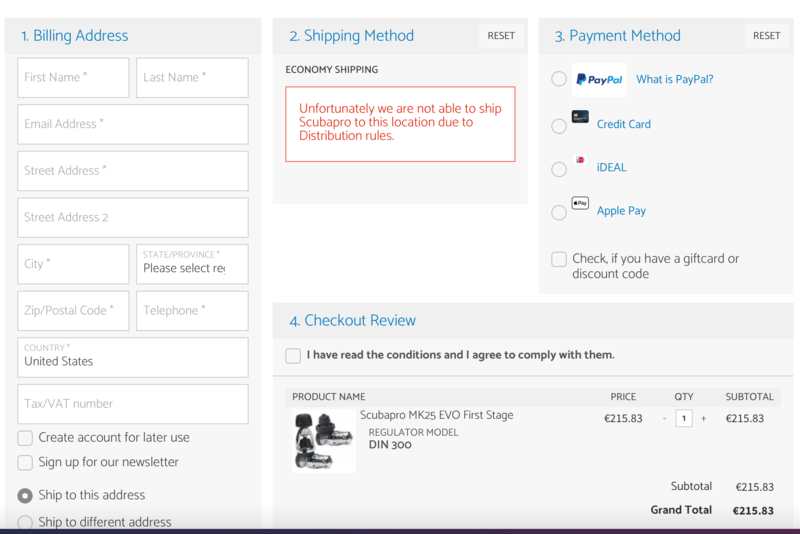Open the Country dropdown showing United States
This screenshot has height=534, width=800.
(133, 357)
